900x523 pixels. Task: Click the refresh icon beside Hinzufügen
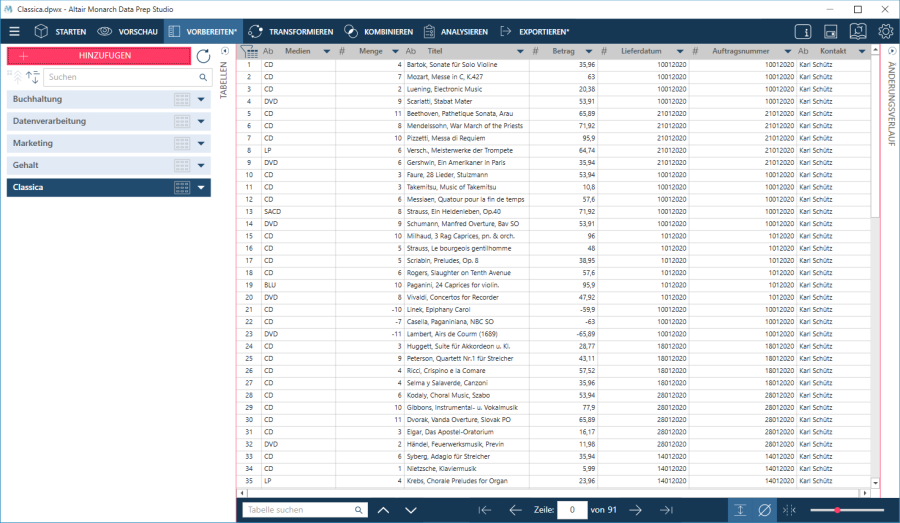coord(203,57)
